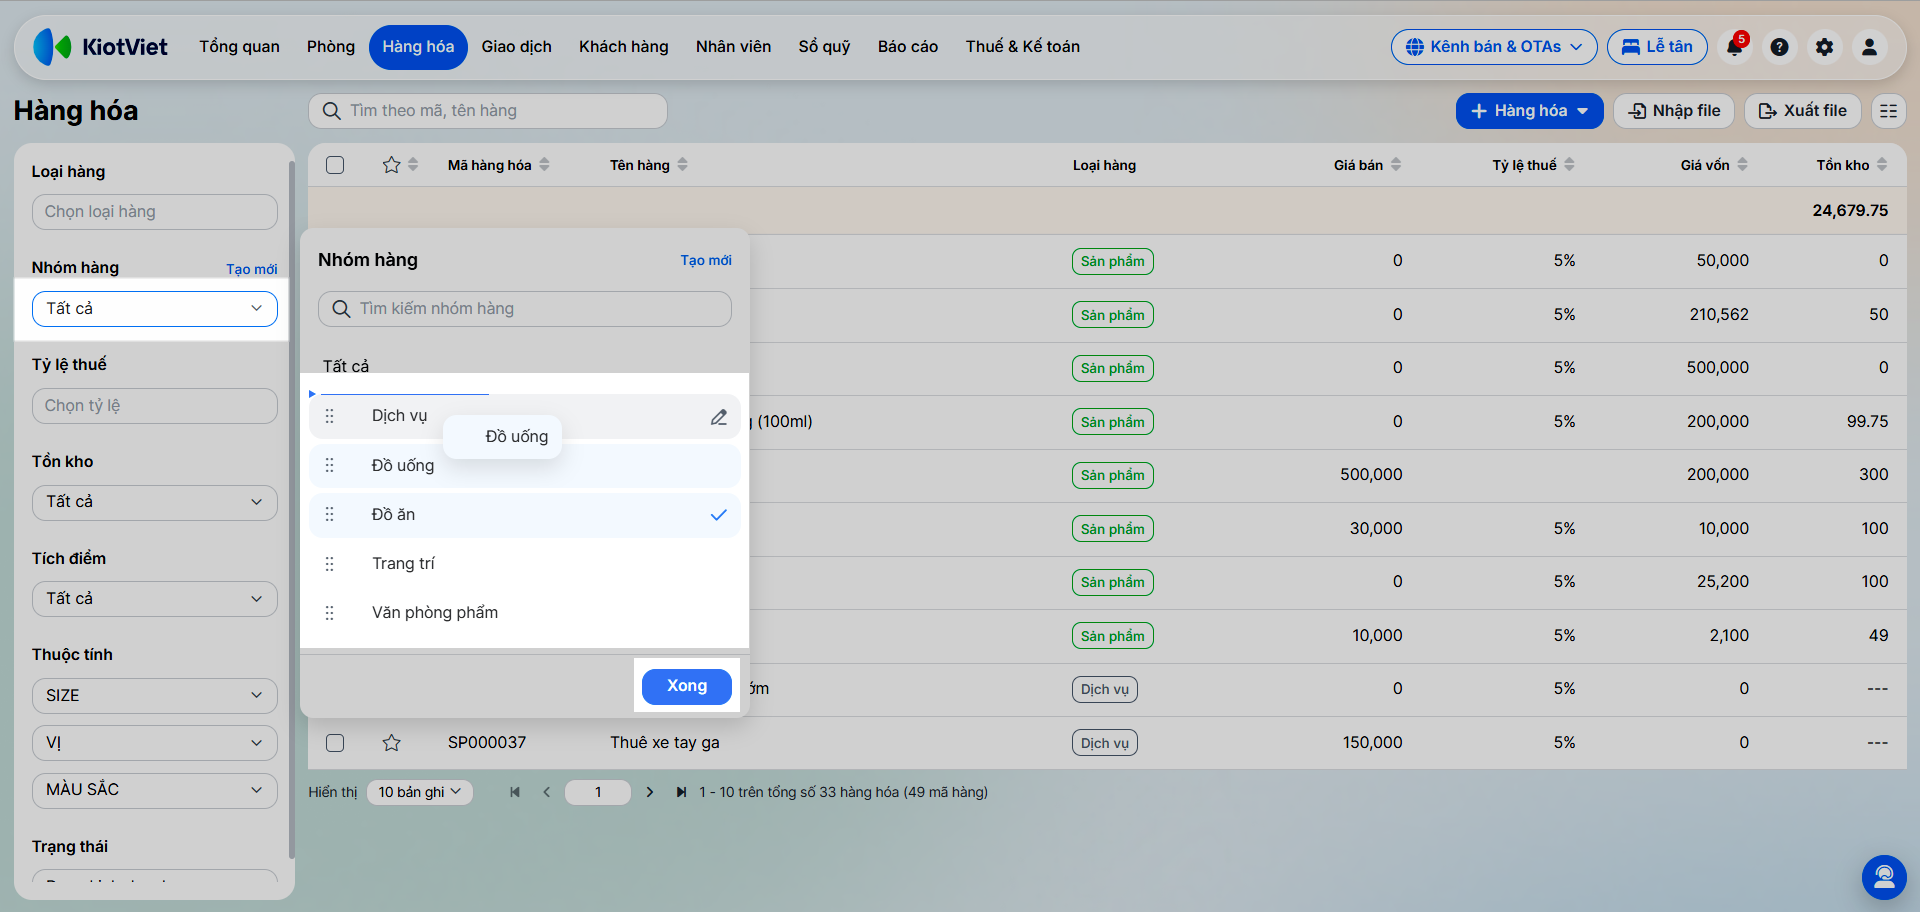1920x912 pixels.
Task: Tick the checkbox for SP000037 row
Action: click(x=335, y=743)
